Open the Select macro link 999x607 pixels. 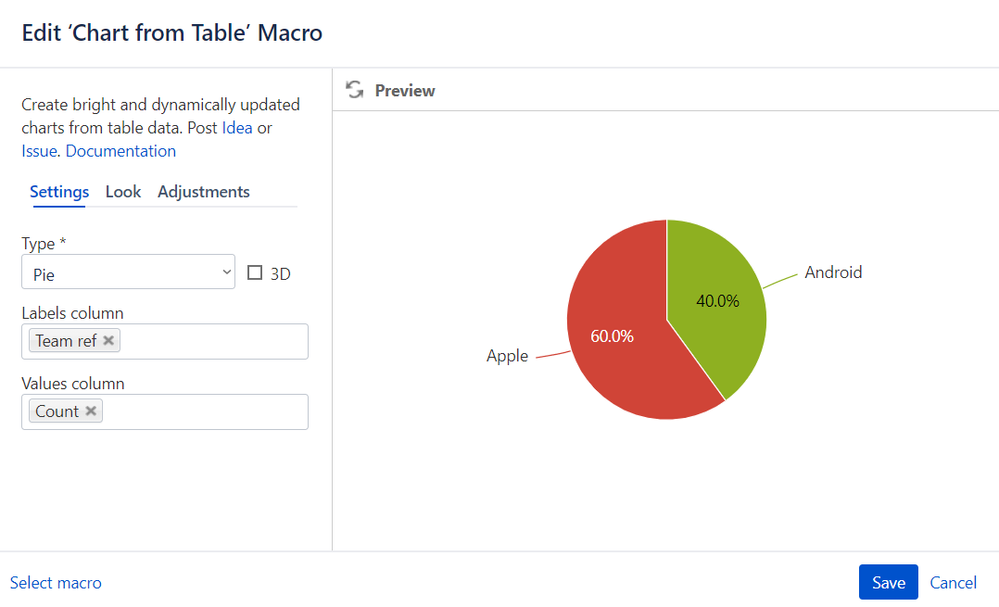[56, 582]
